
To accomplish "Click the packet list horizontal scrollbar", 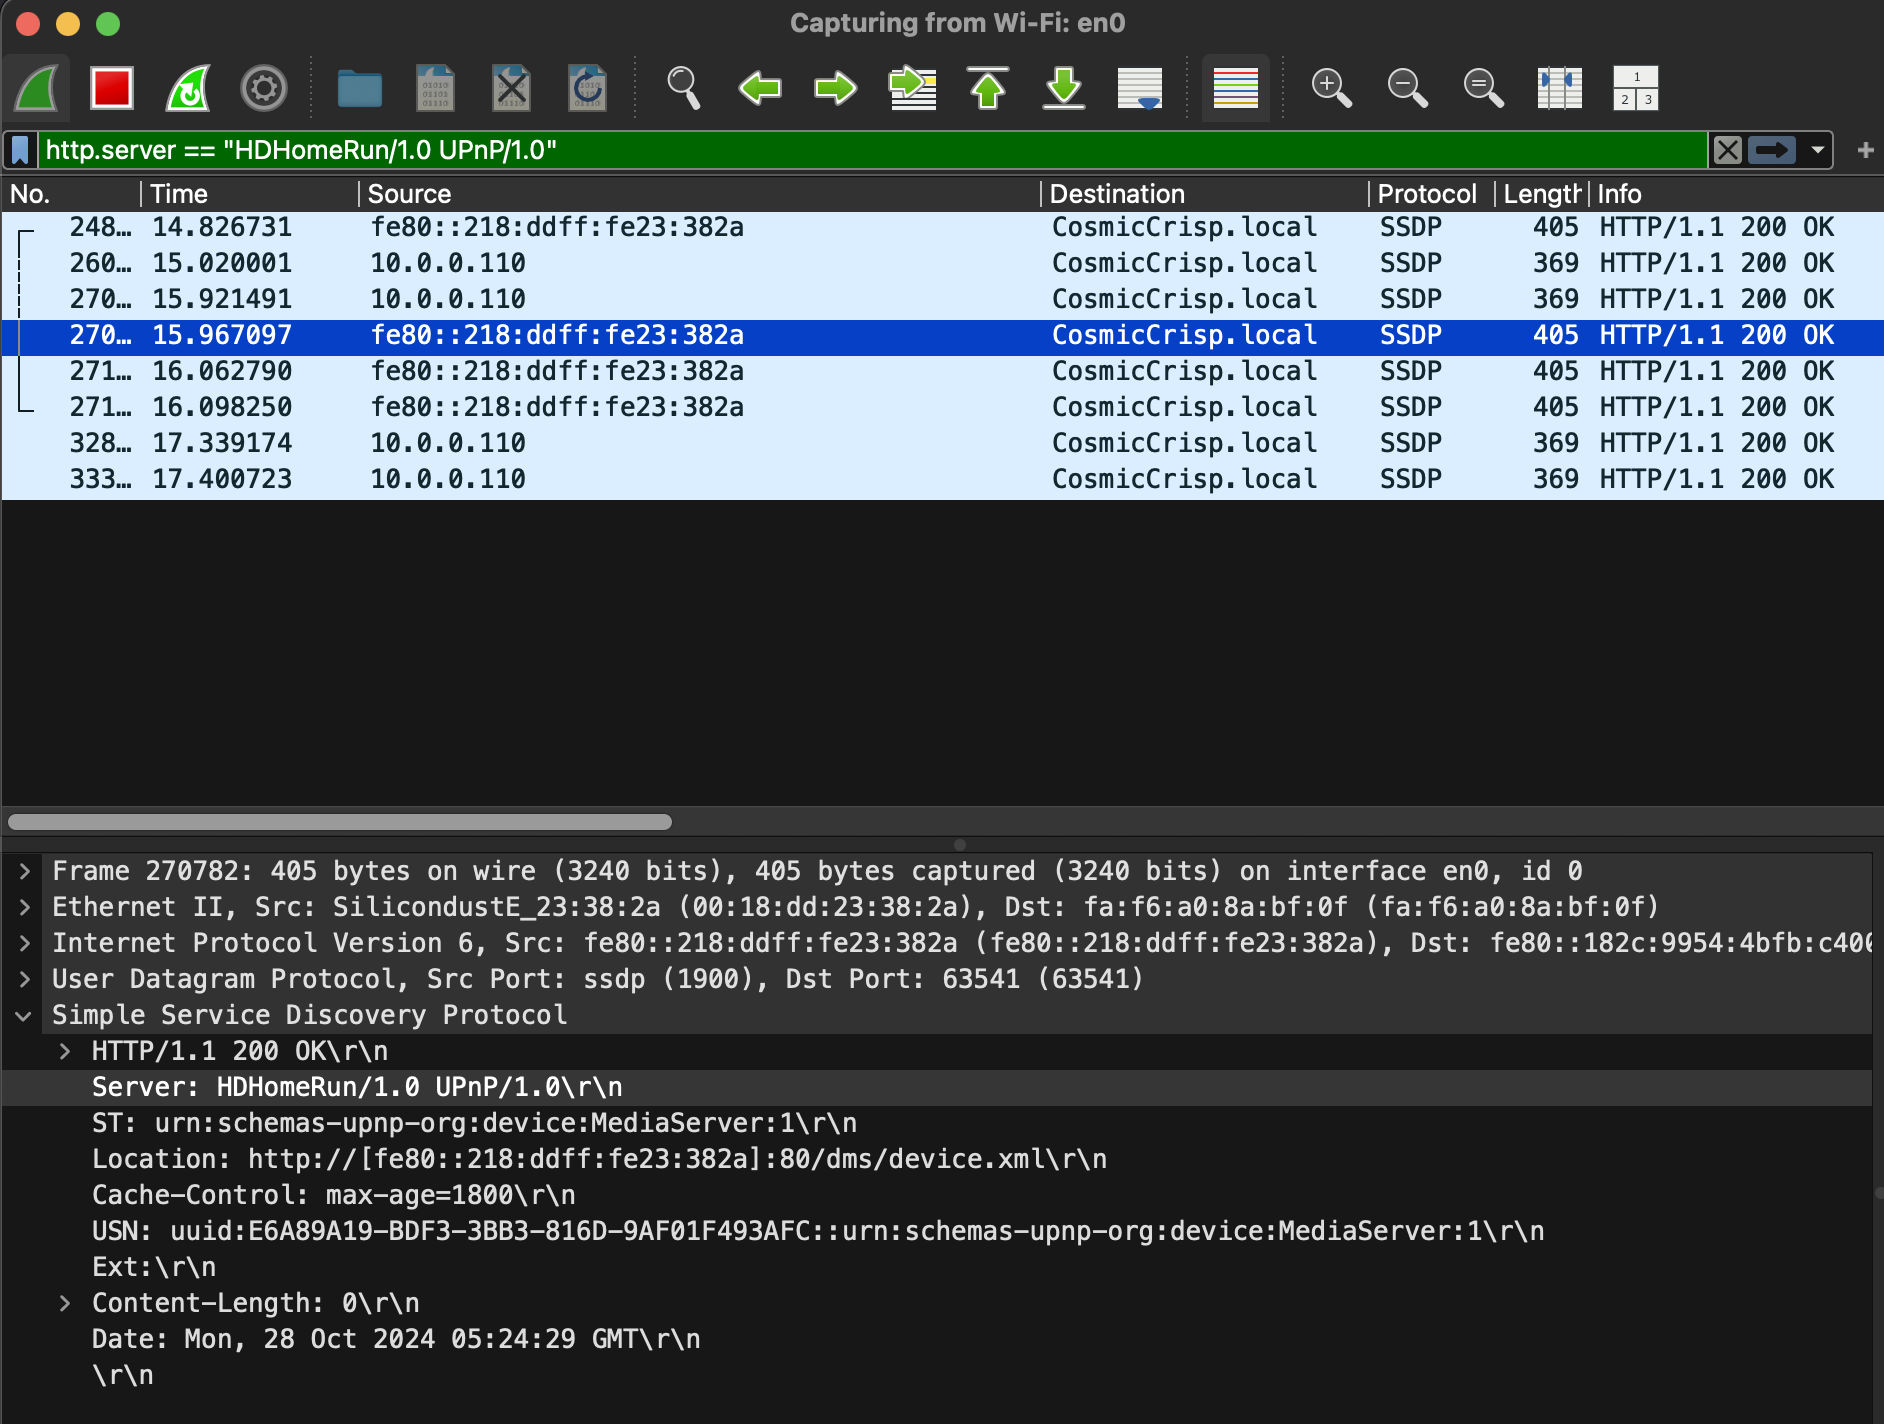I will point(340,822).
